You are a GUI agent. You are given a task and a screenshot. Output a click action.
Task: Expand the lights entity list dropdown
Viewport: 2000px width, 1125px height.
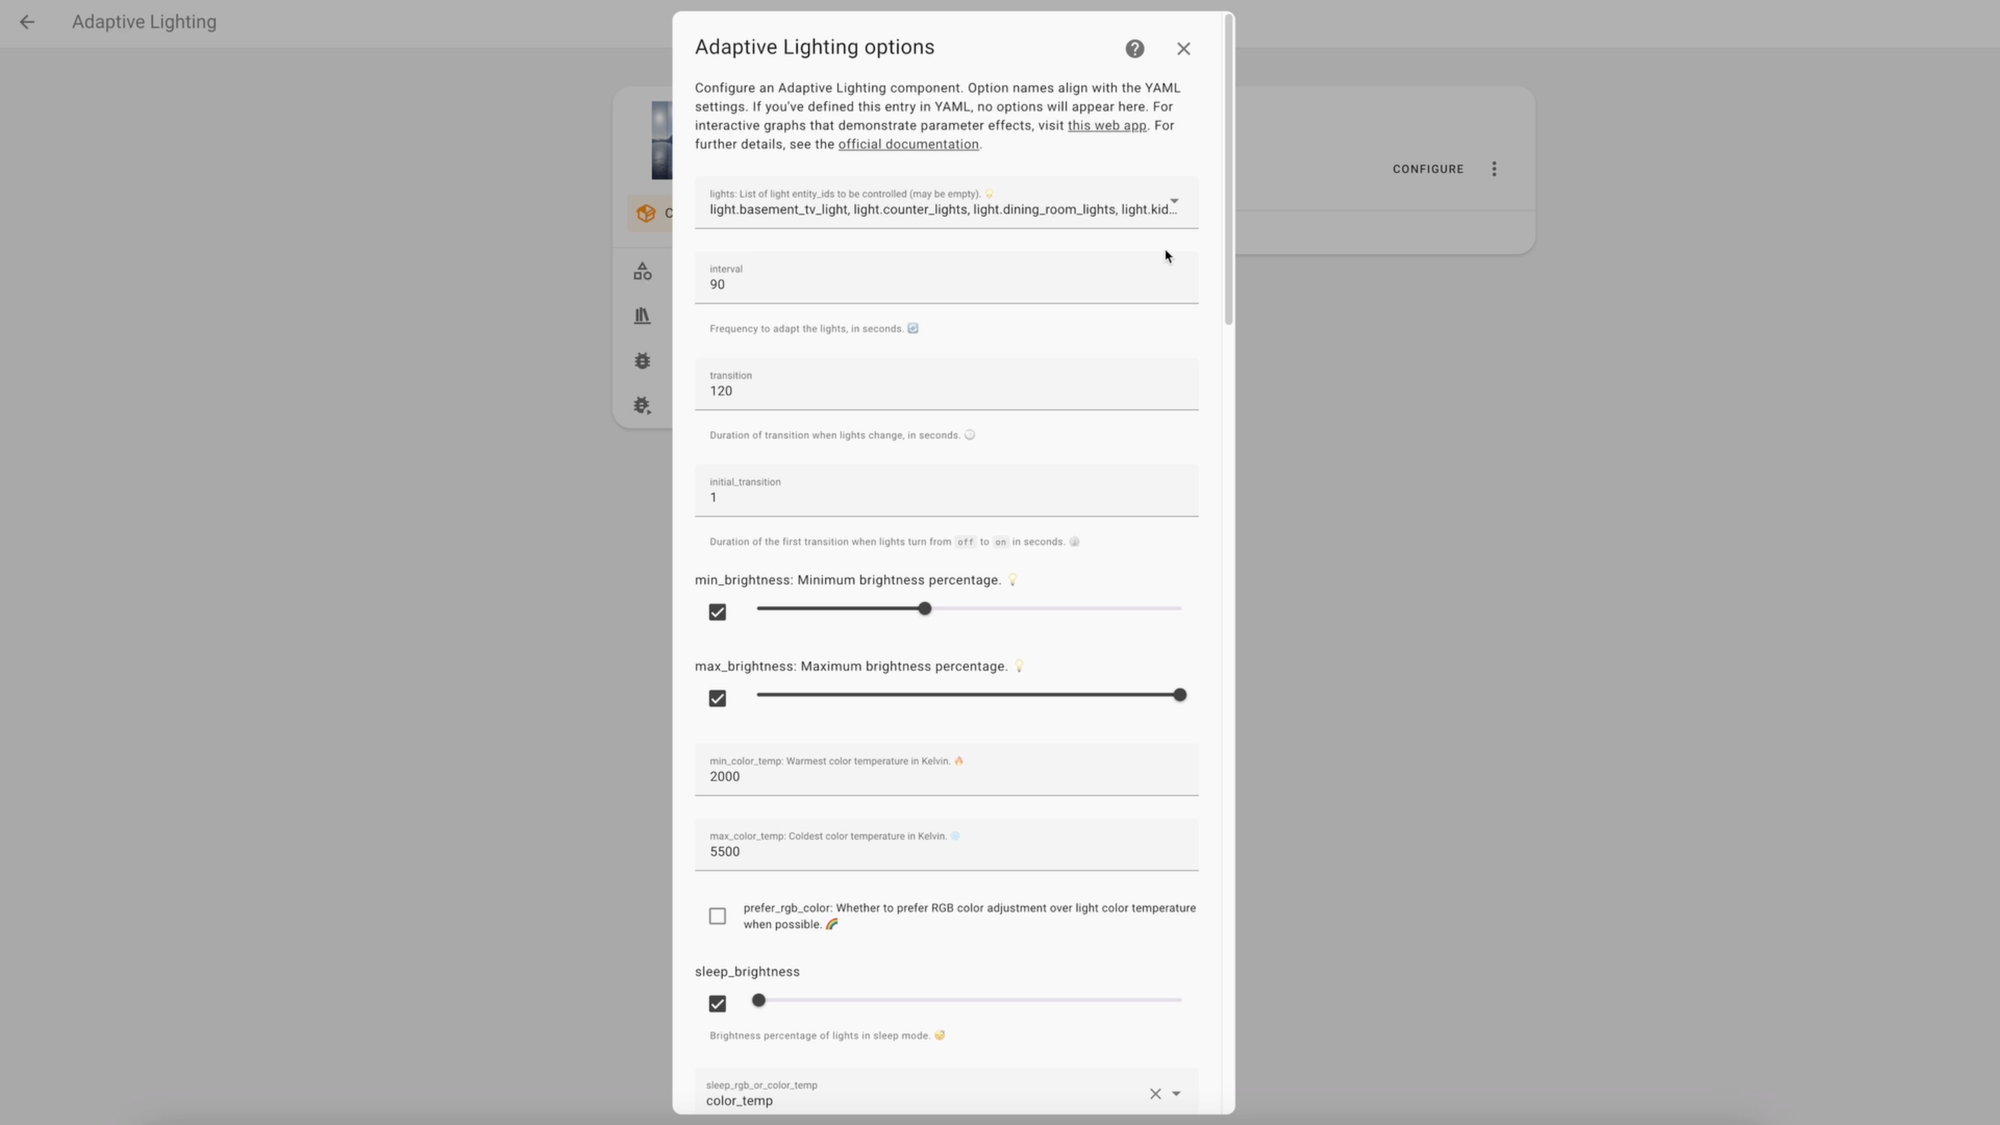click(1174, 202)
